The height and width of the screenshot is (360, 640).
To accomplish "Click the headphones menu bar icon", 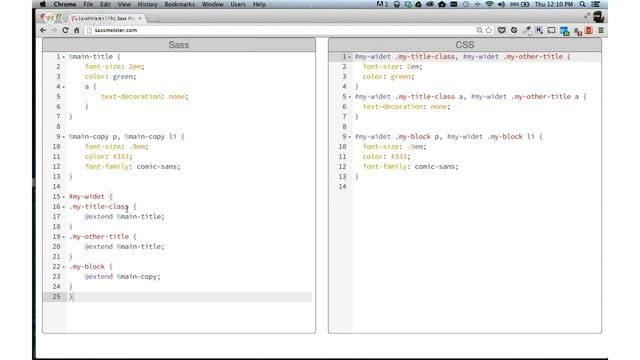I will pyautogui.click(x=396, y=4).
